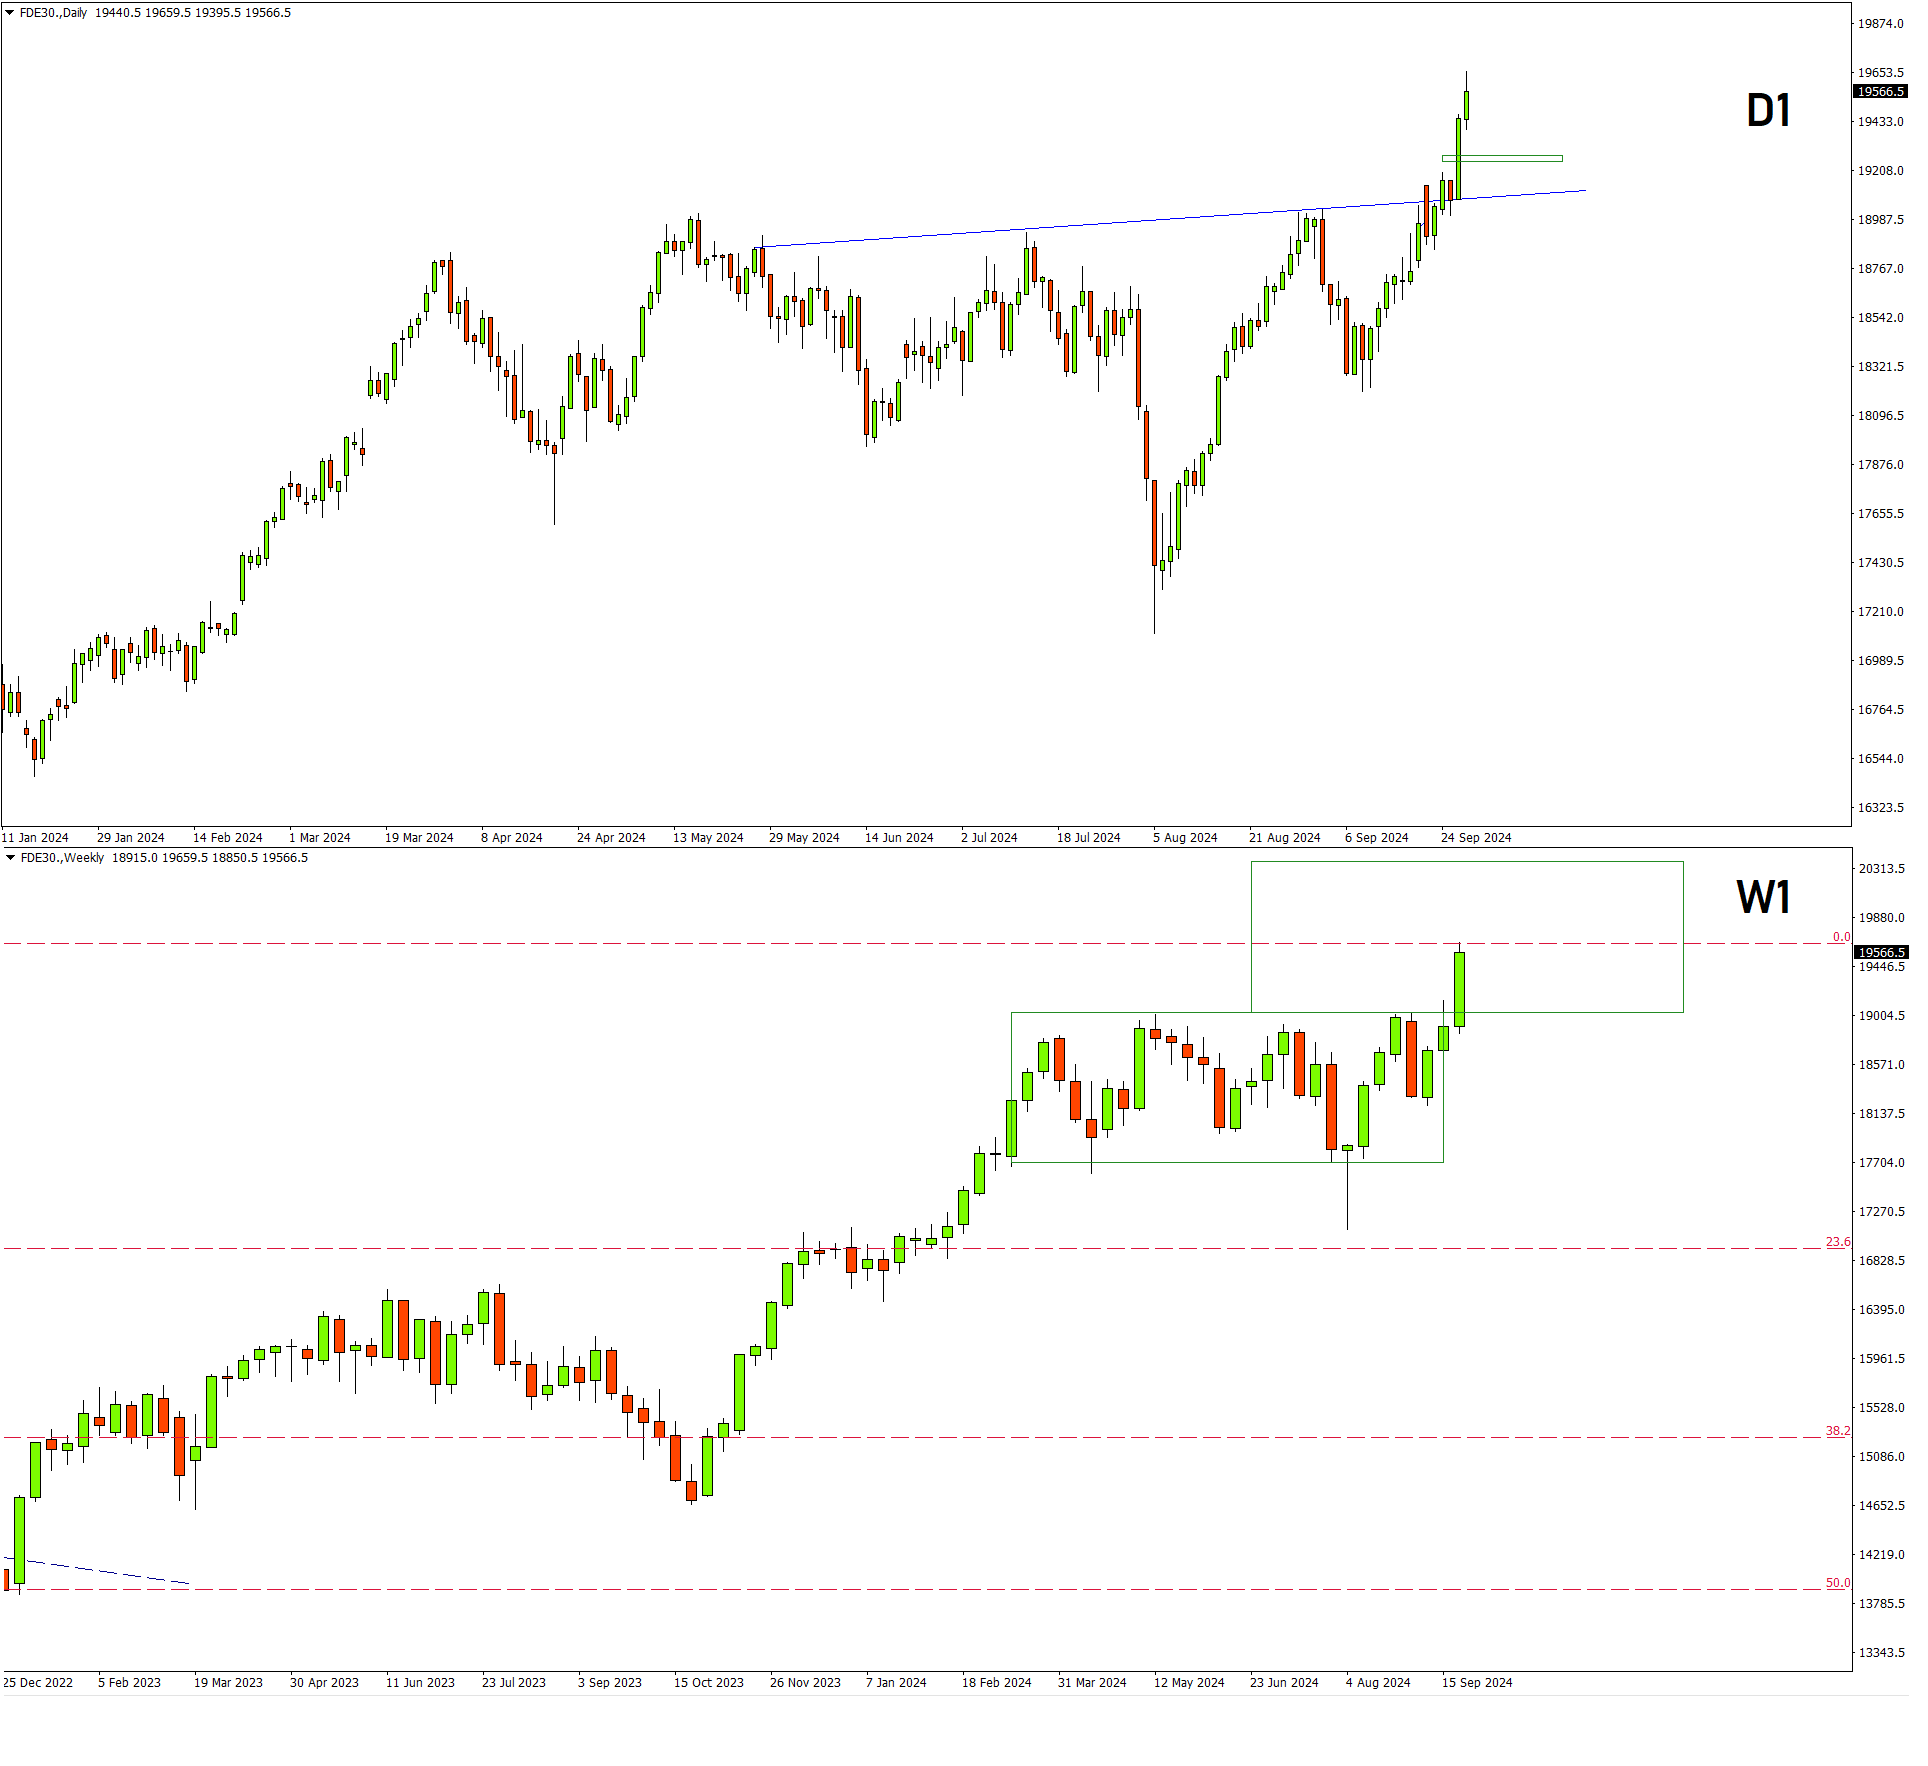Select the W1 text label
1928x1766 pixels.
(x=1763, y=897)
